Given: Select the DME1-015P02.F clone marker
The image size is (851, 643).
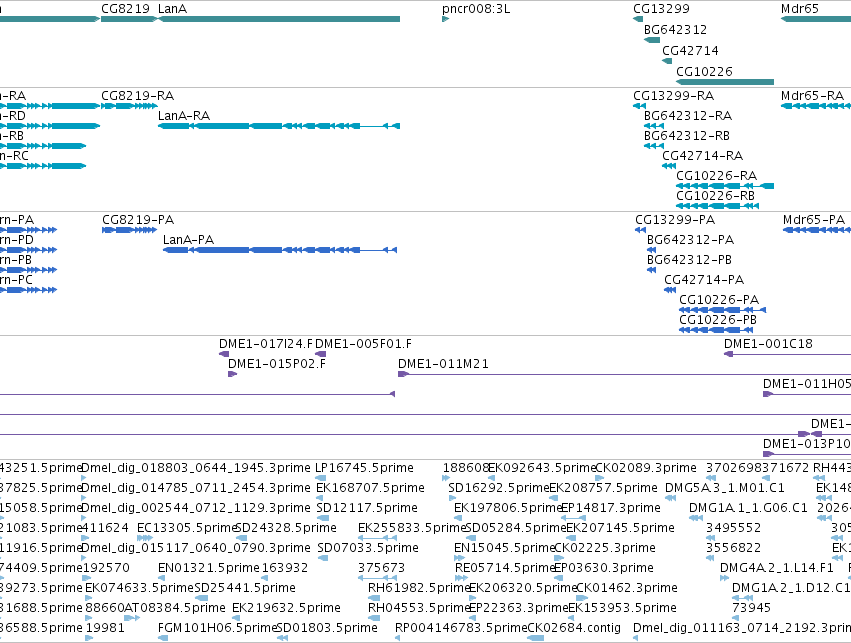Looking at the screenshot, I should click(232, 374).
